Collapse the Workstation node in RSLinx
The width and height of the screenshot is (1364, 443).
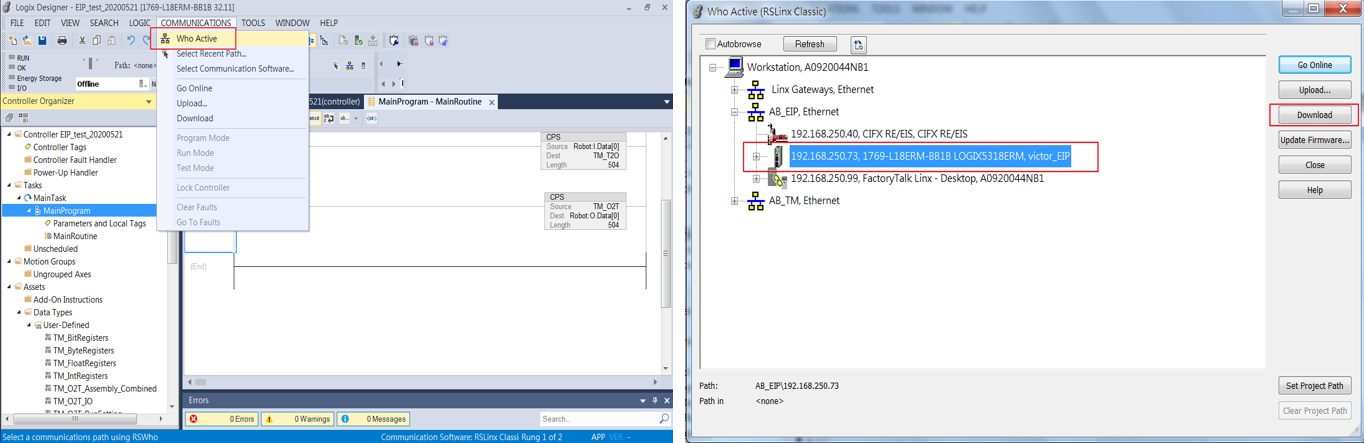[713, 68]
